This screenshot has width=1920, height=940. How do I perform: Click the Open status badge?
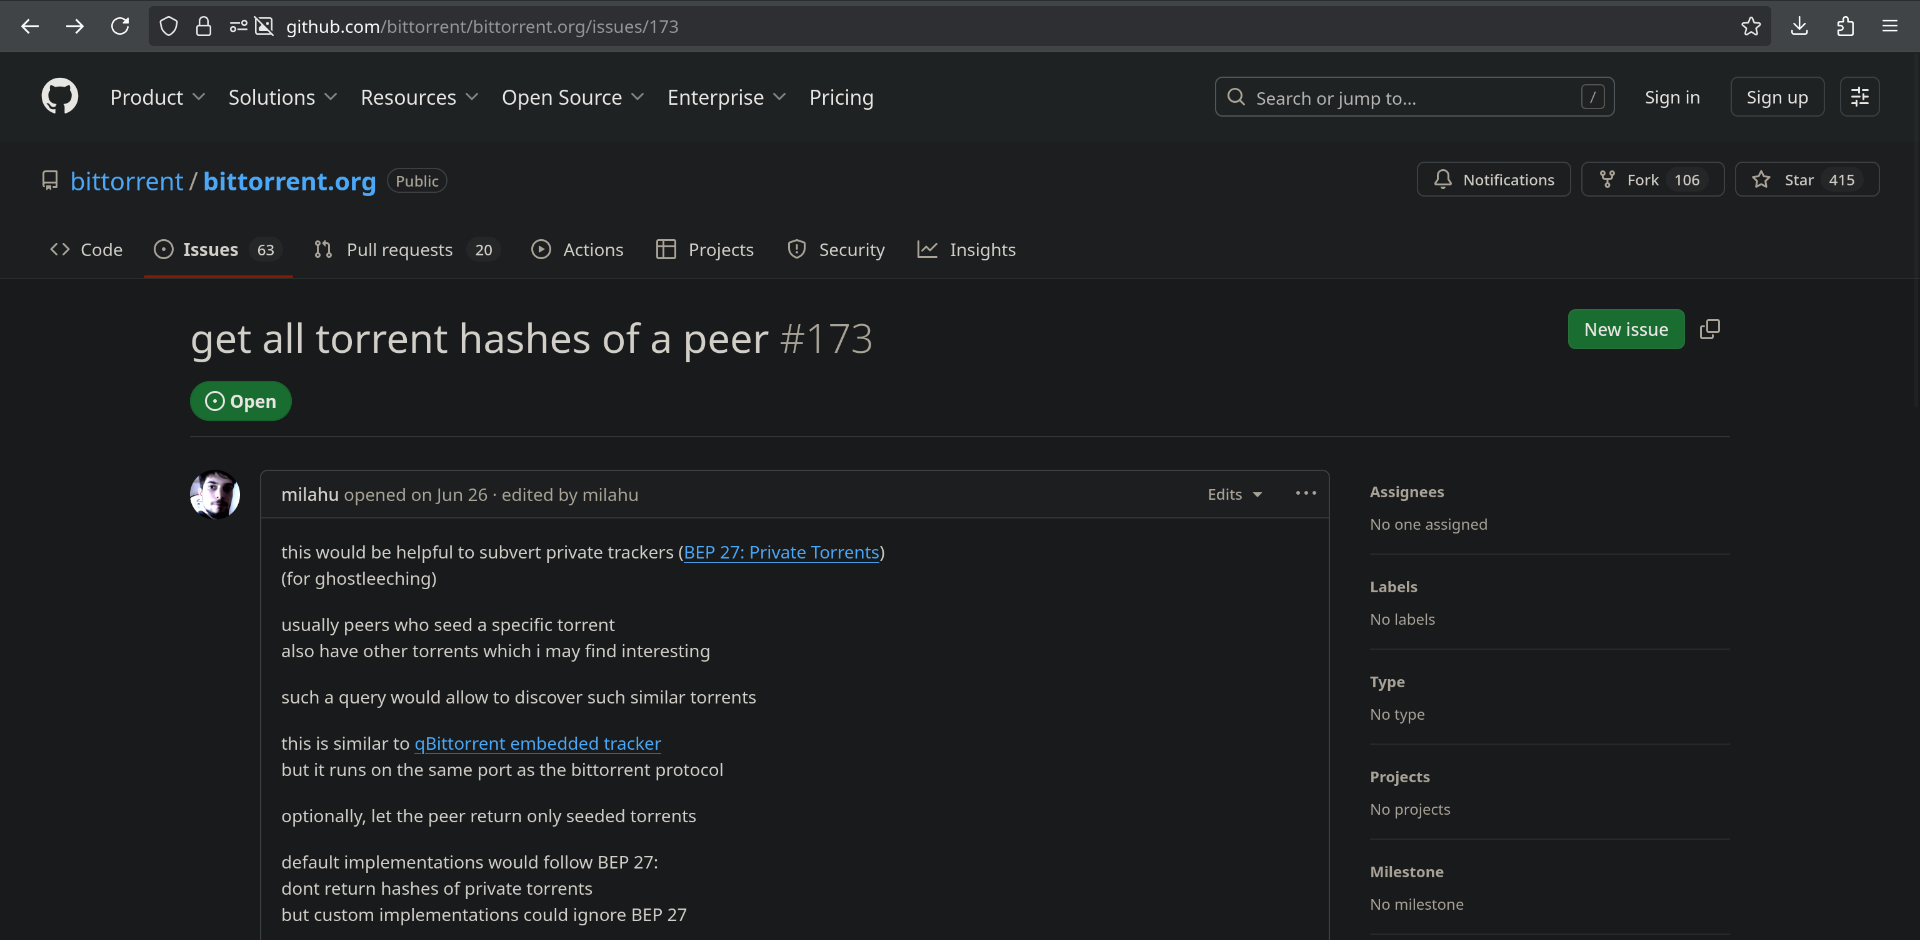click(241, 401)
